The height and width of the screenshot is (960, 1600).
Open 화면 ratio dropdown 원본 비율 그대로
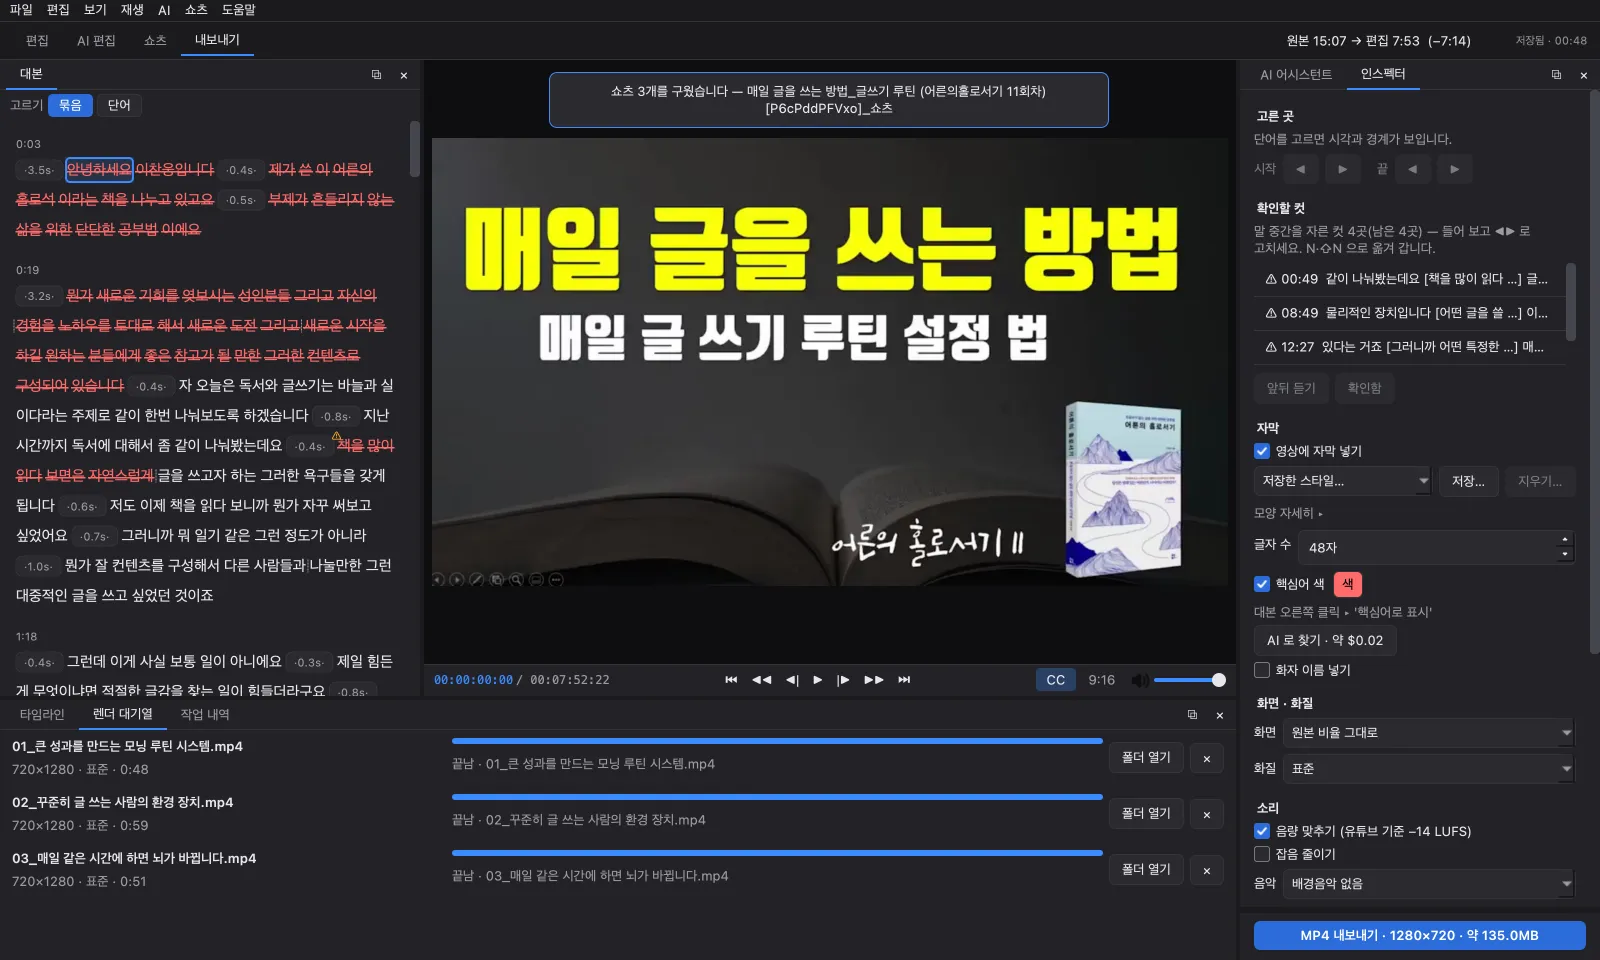(1429, 733)
